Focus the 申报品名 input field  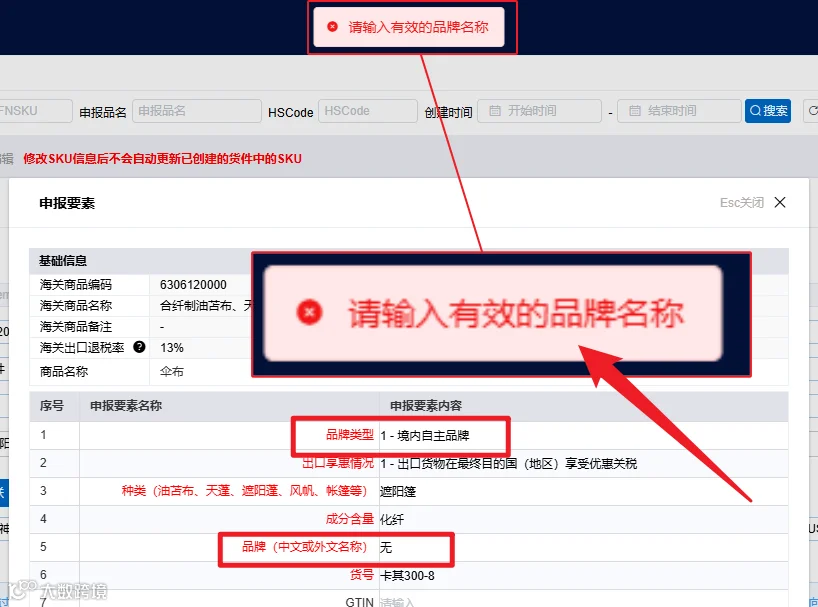click(197, 111)
